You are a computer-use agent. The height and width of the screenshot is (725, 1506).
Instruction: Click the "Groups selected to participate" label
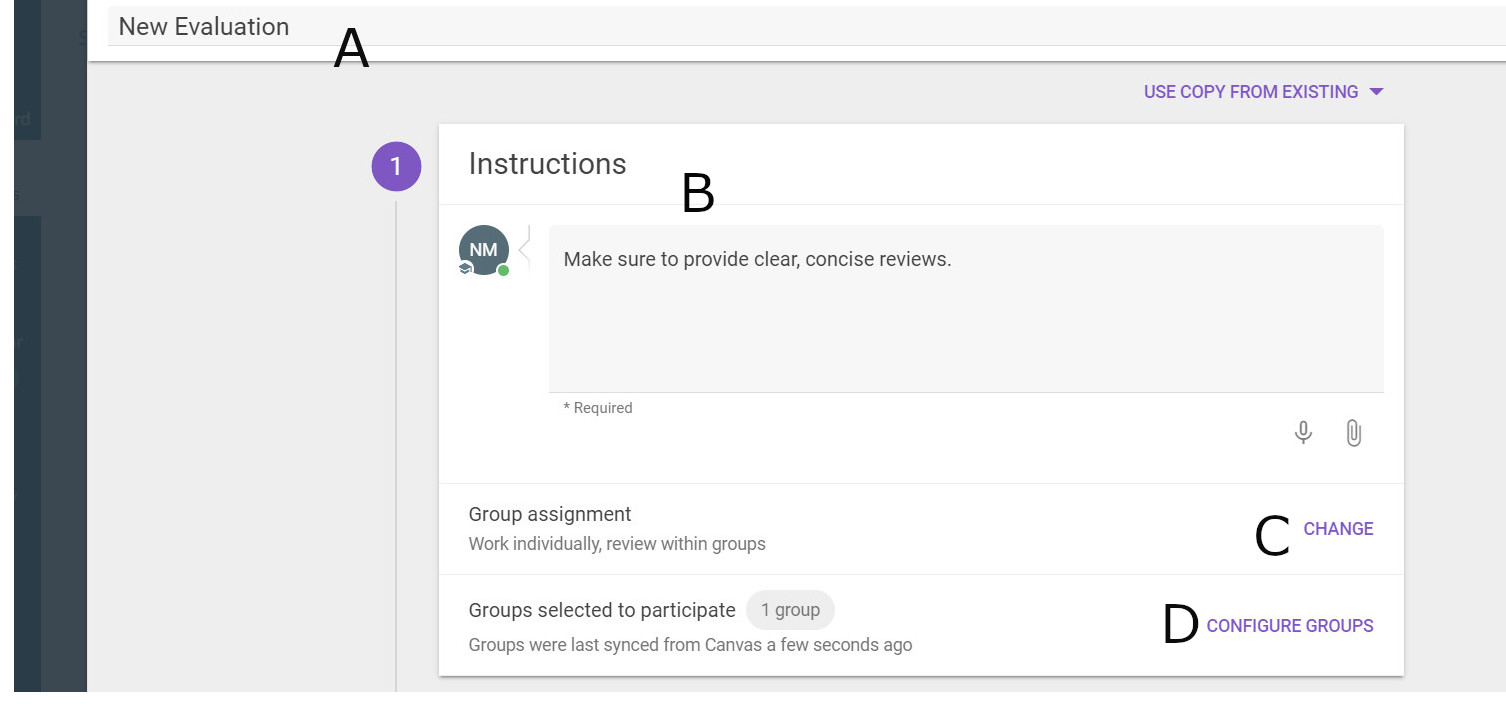tap(602, 610)
